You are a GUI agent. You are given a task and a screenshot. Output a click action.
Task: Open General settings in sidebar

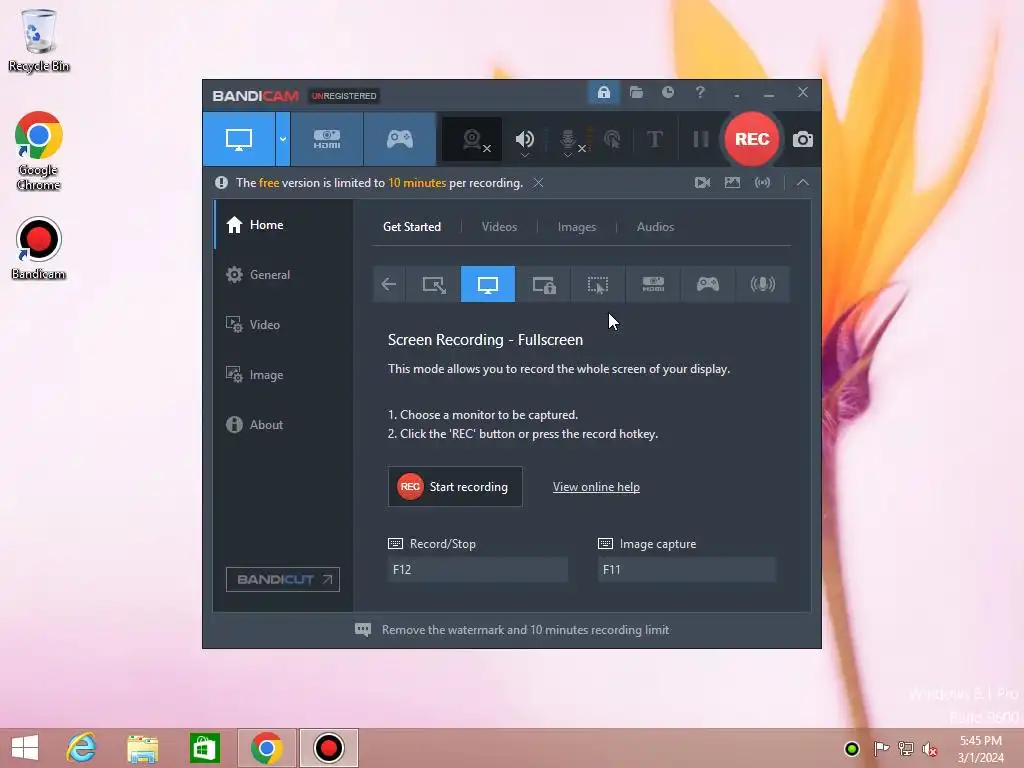coord(283,275)
